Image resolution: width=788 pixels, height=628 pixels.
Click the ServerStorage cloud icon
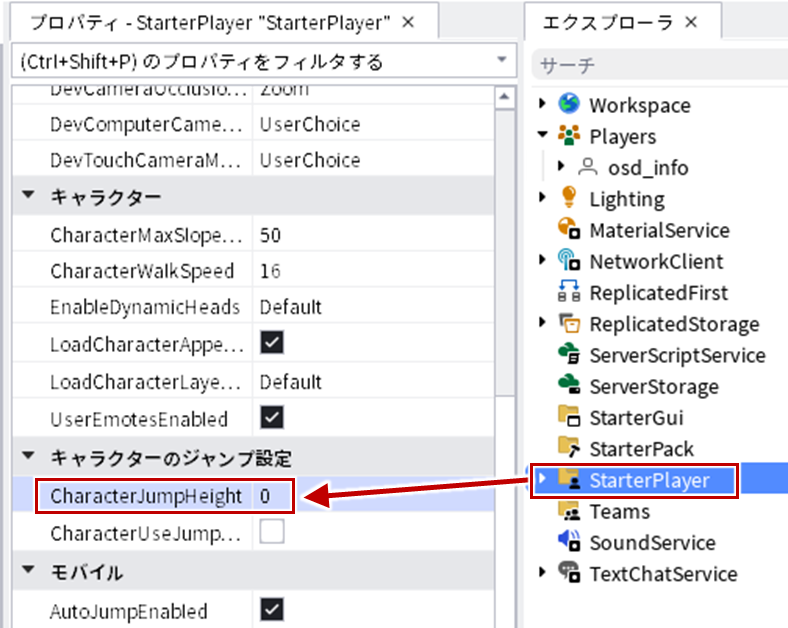569,385
